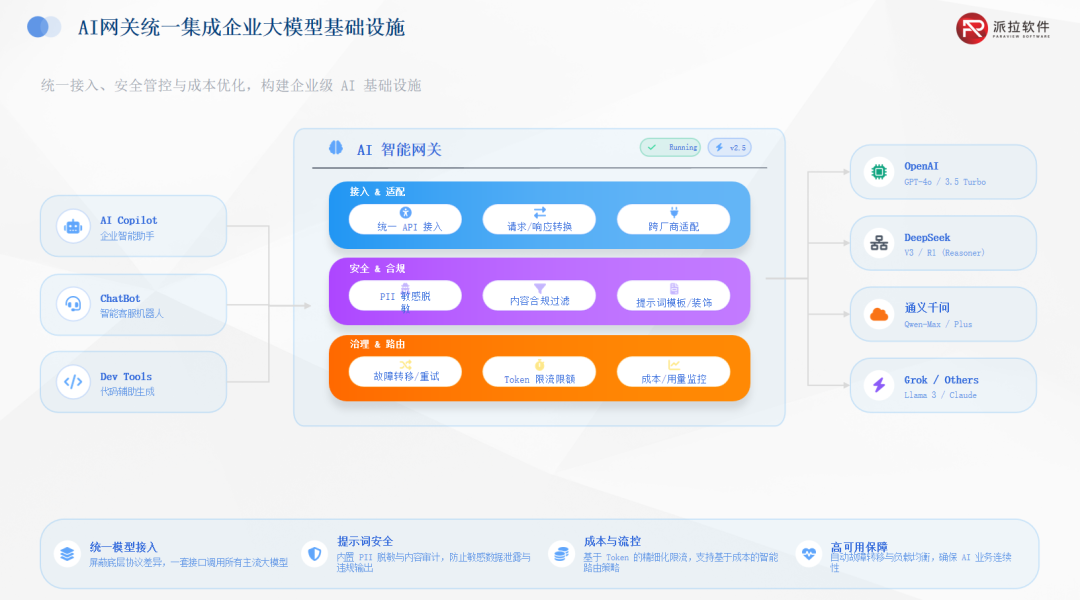This screenshot has height=600, width=1080.
Task: Select the 提示词模板/装饰 pill
Action: 674,296
